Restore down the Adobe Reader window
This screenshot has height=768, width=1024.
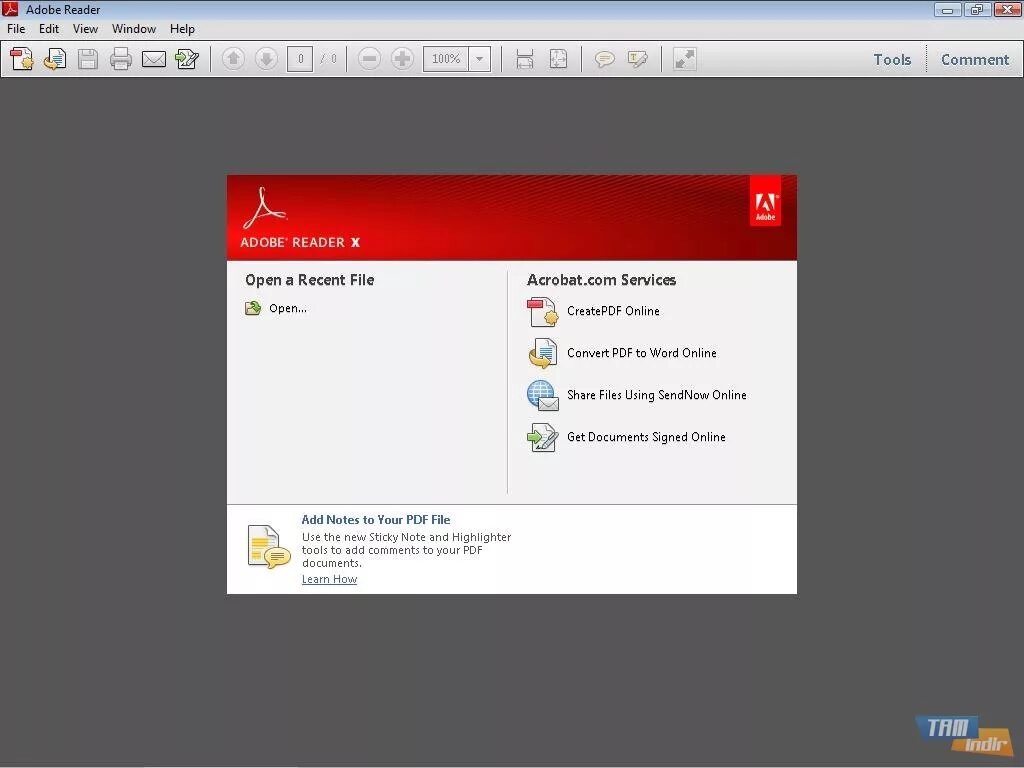977,10
